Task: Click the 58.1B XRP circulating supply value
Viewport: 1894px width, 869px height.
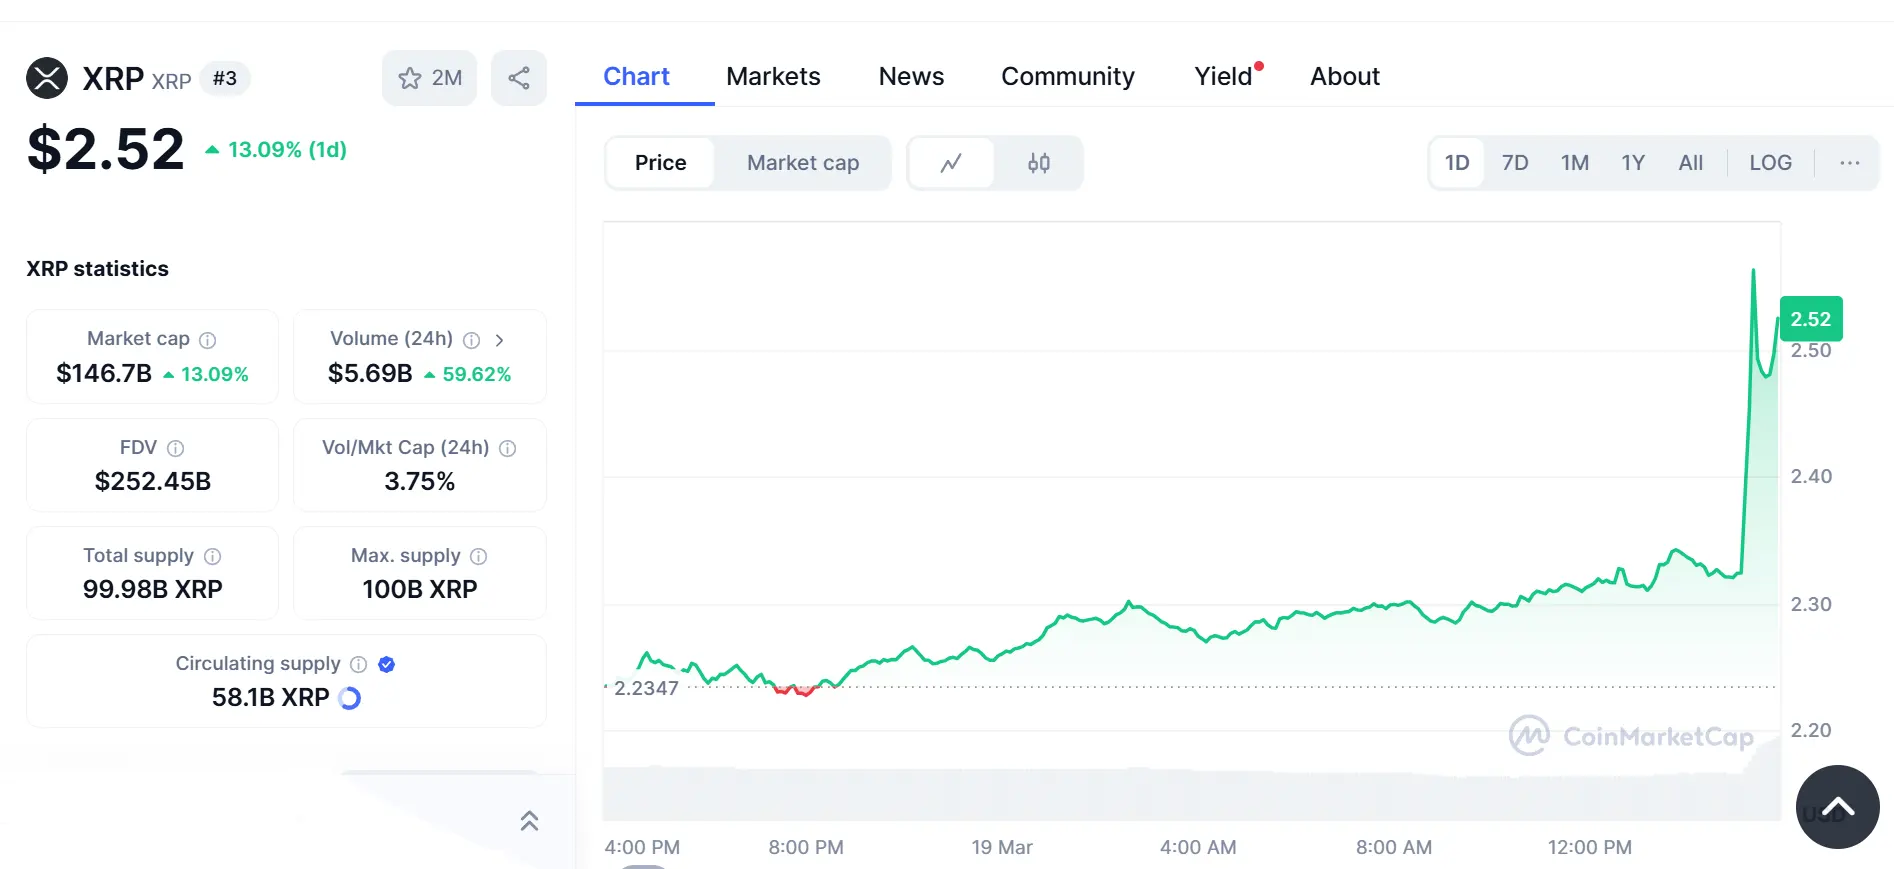Action: point(271,697)
